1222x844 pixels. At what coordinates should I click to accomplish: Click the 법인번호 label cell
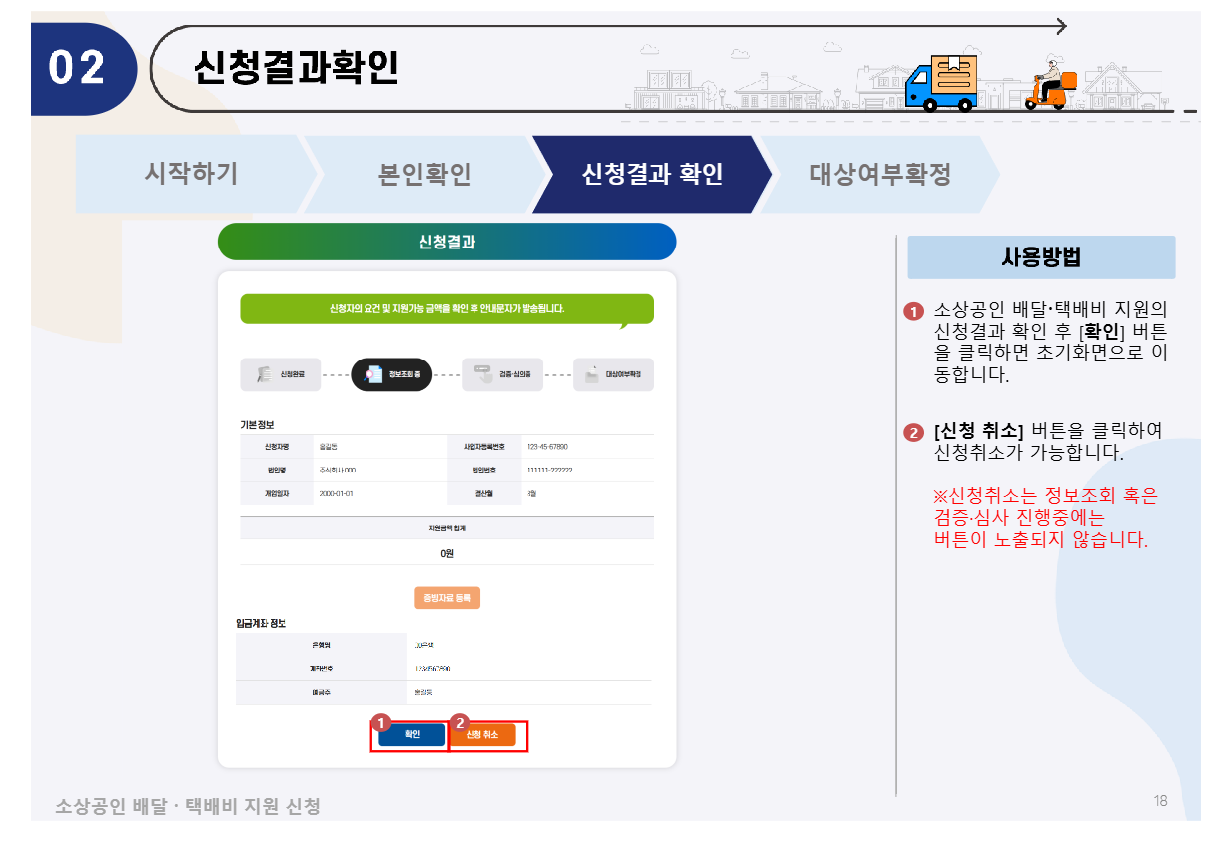484,470
